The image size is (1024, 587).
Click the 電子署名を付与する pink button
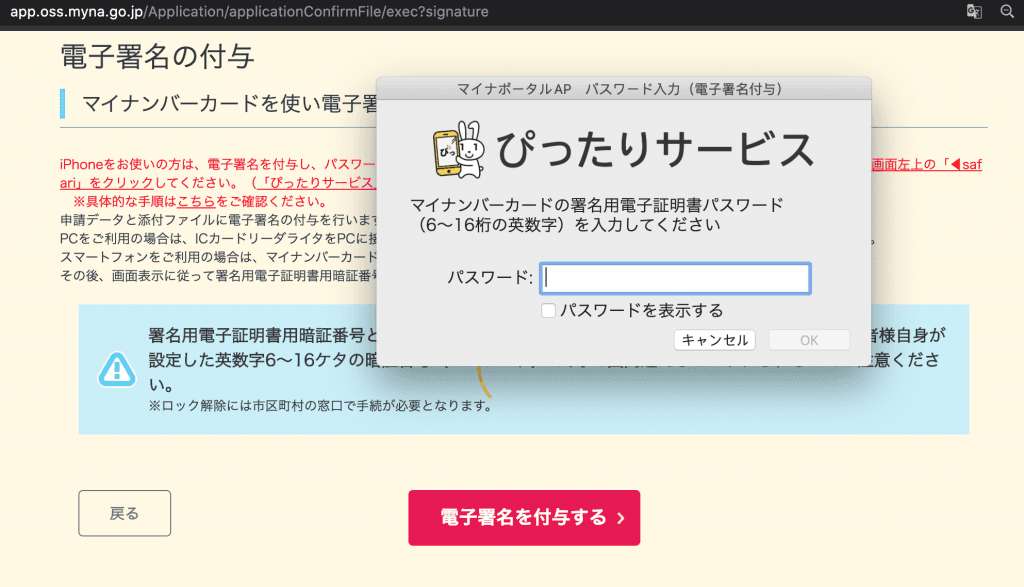point(524,517)
